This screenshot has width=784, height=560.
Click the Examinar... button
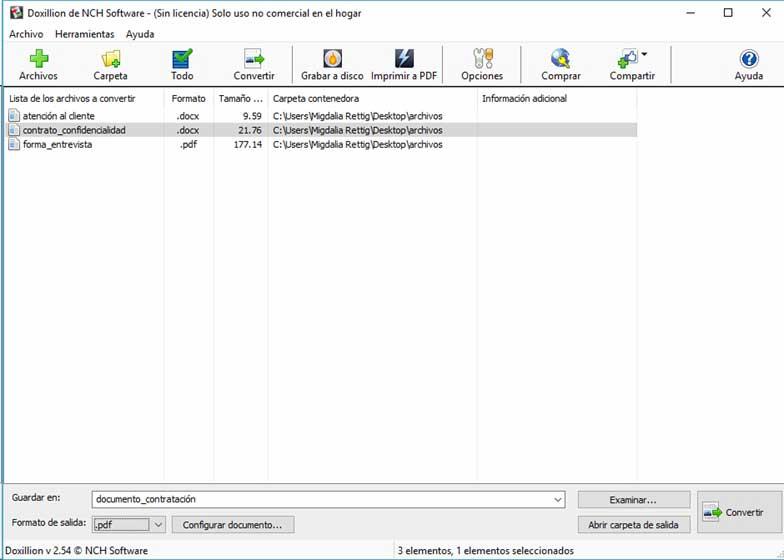tap(634, 500)
